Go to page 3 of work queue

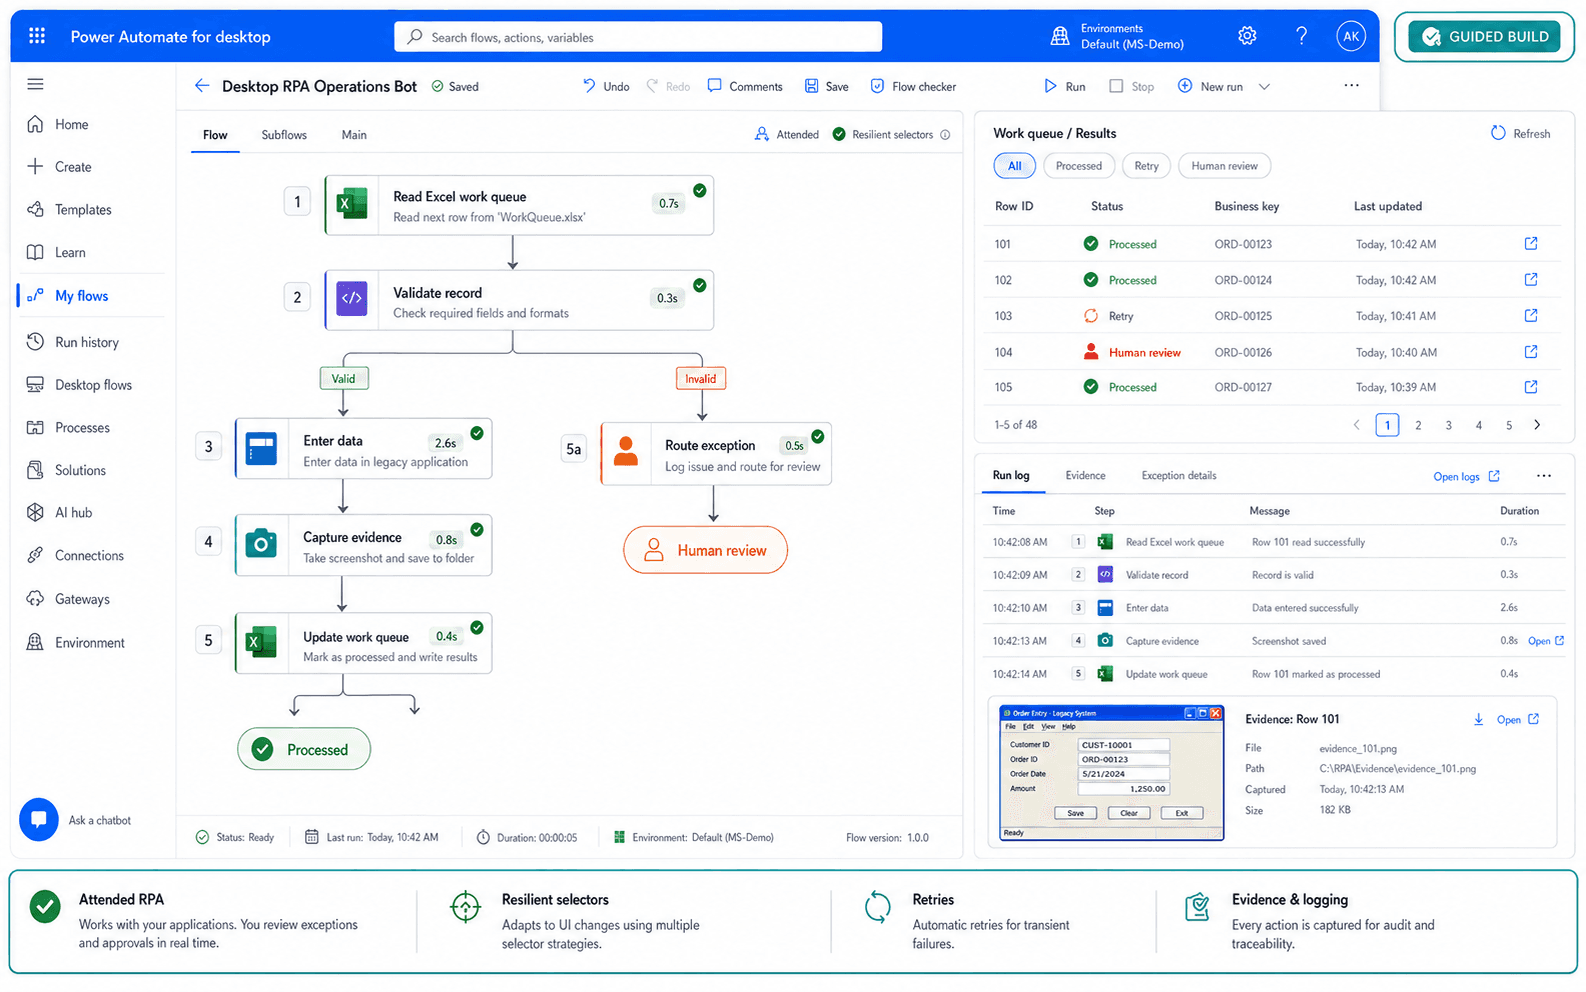(1448, 425)
